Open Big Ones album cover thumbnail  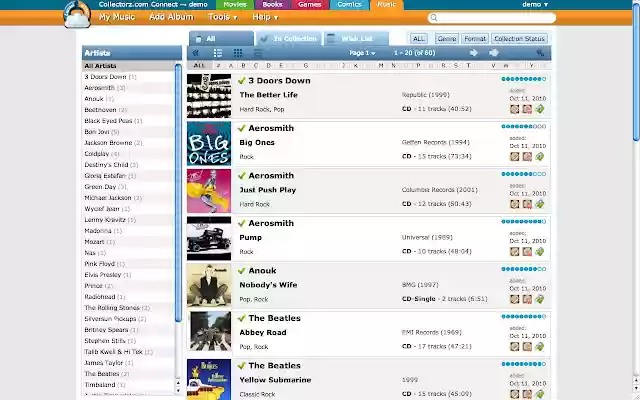(x=209, y=143)
